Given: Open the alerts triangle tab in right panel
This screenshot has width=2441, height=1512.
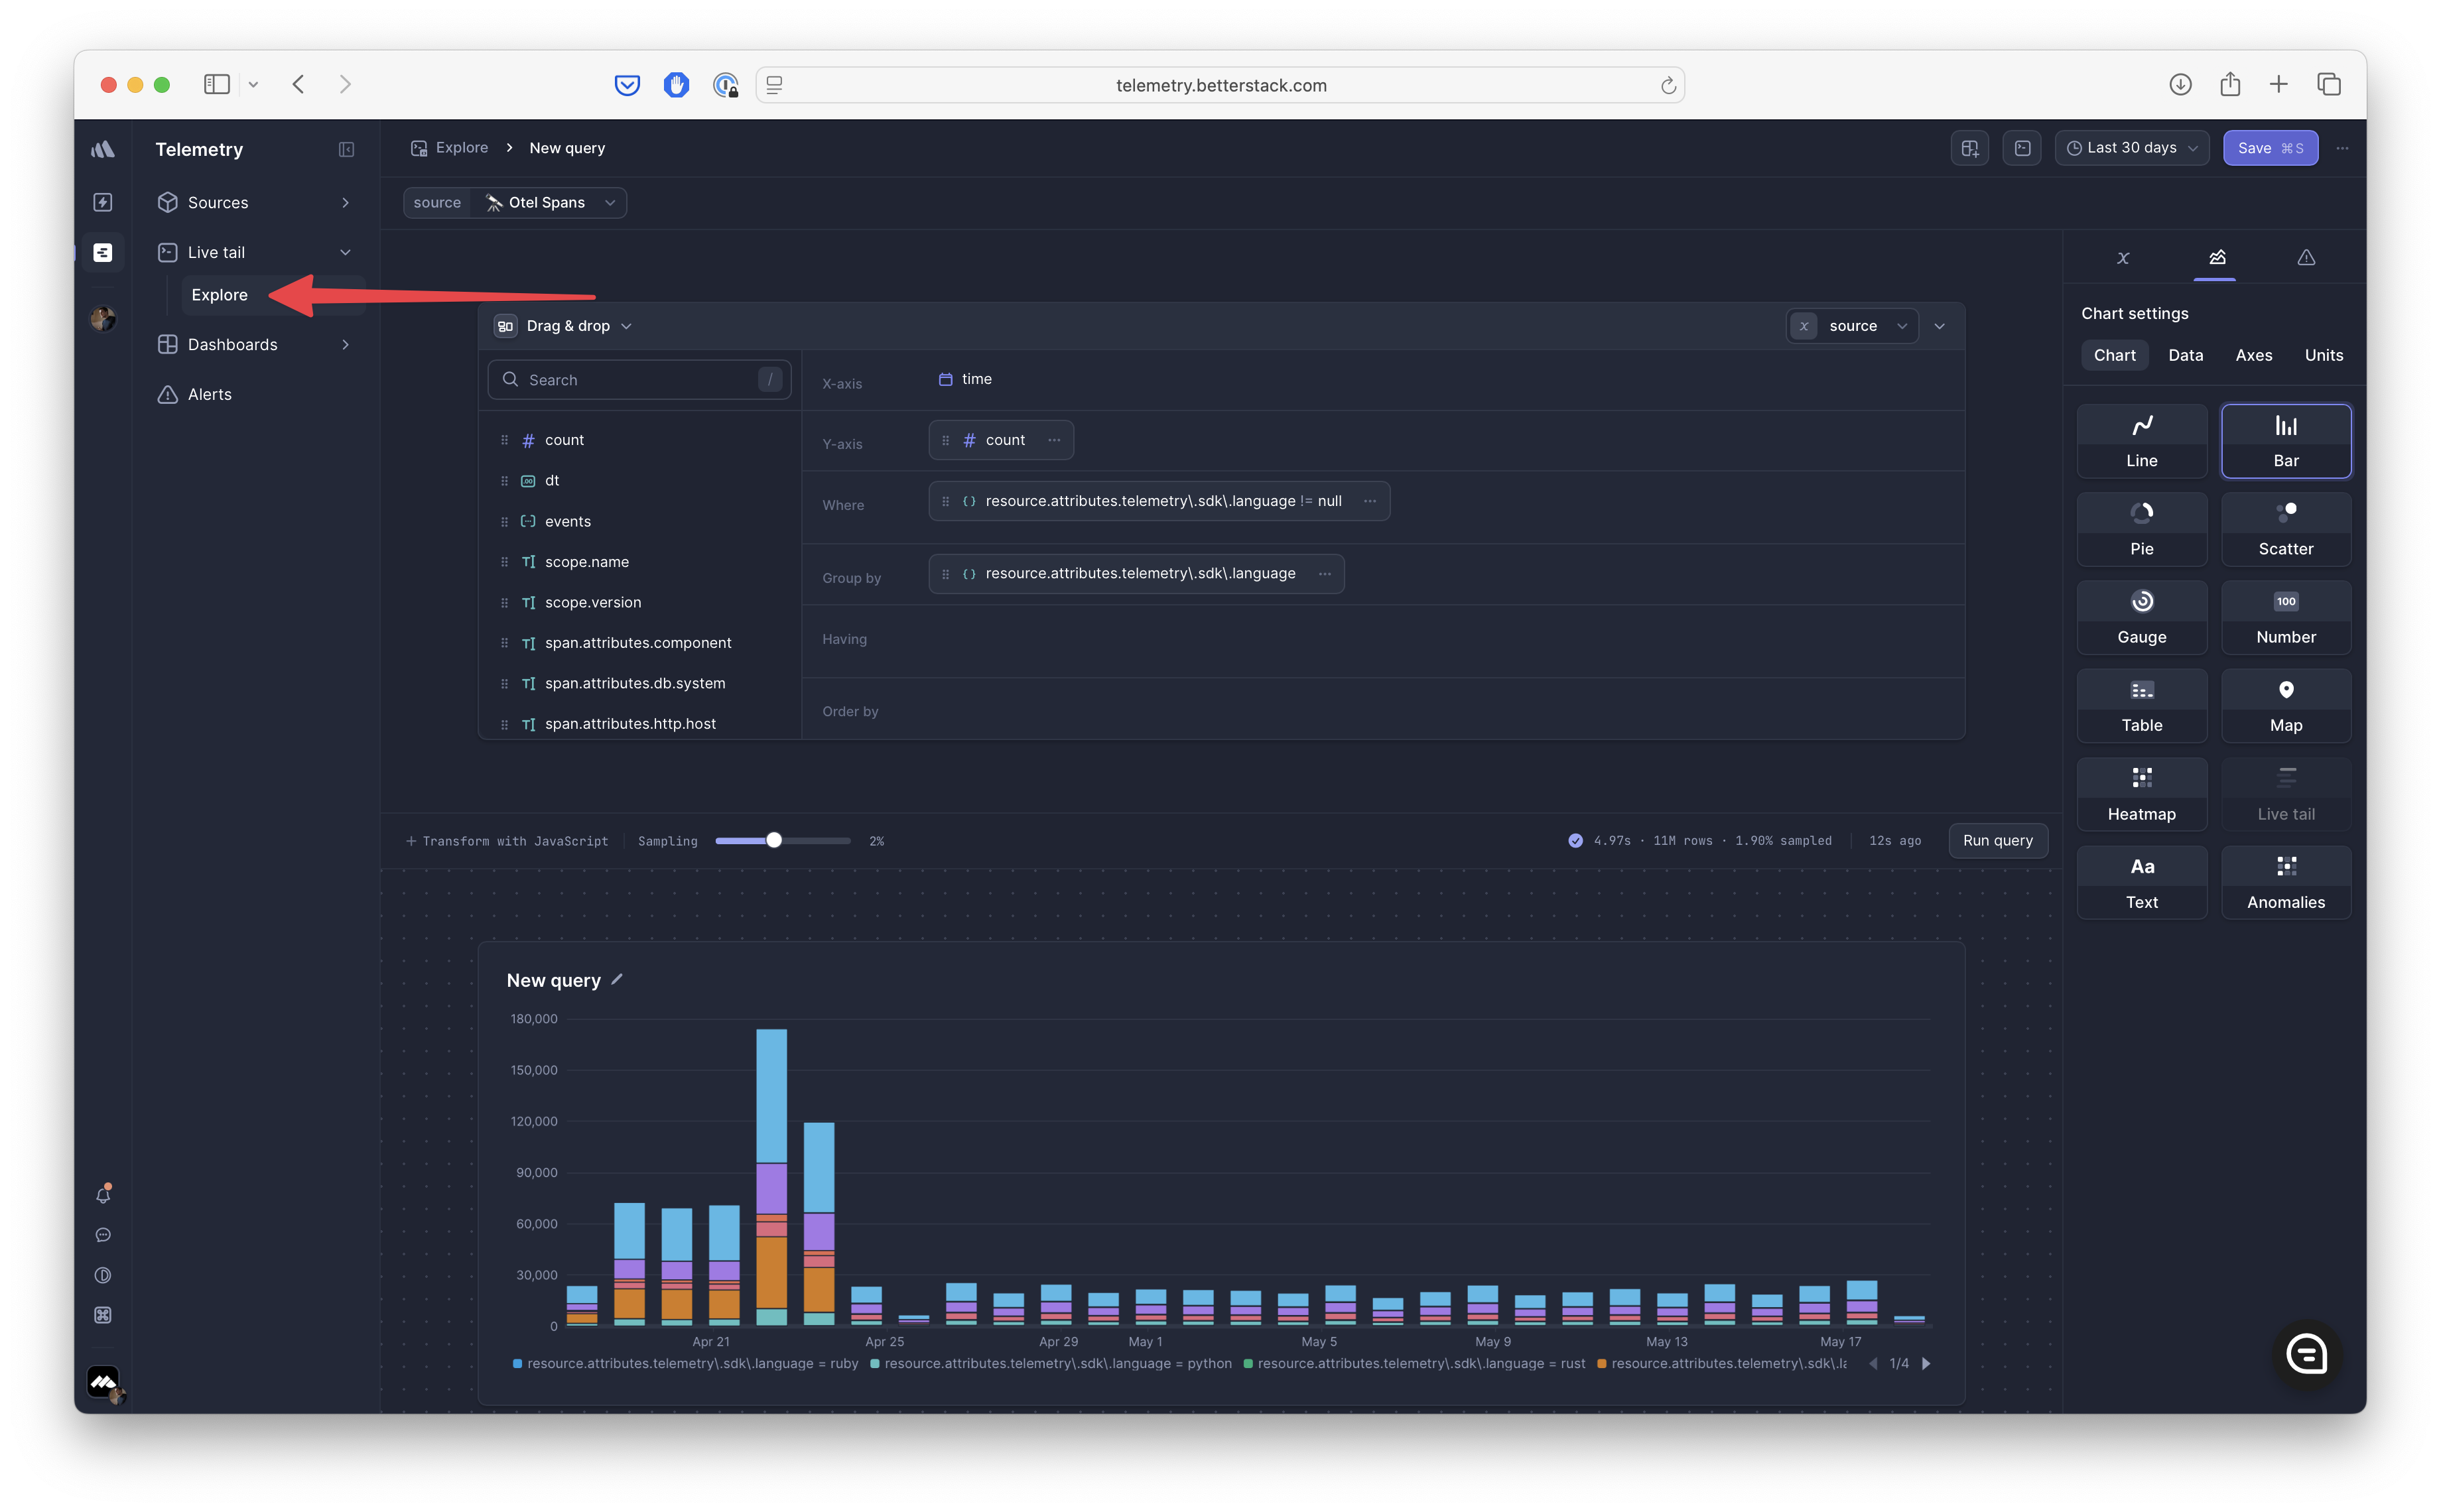Looking at the screenshot, I should pyautogui.click(x=2306, y=258).
